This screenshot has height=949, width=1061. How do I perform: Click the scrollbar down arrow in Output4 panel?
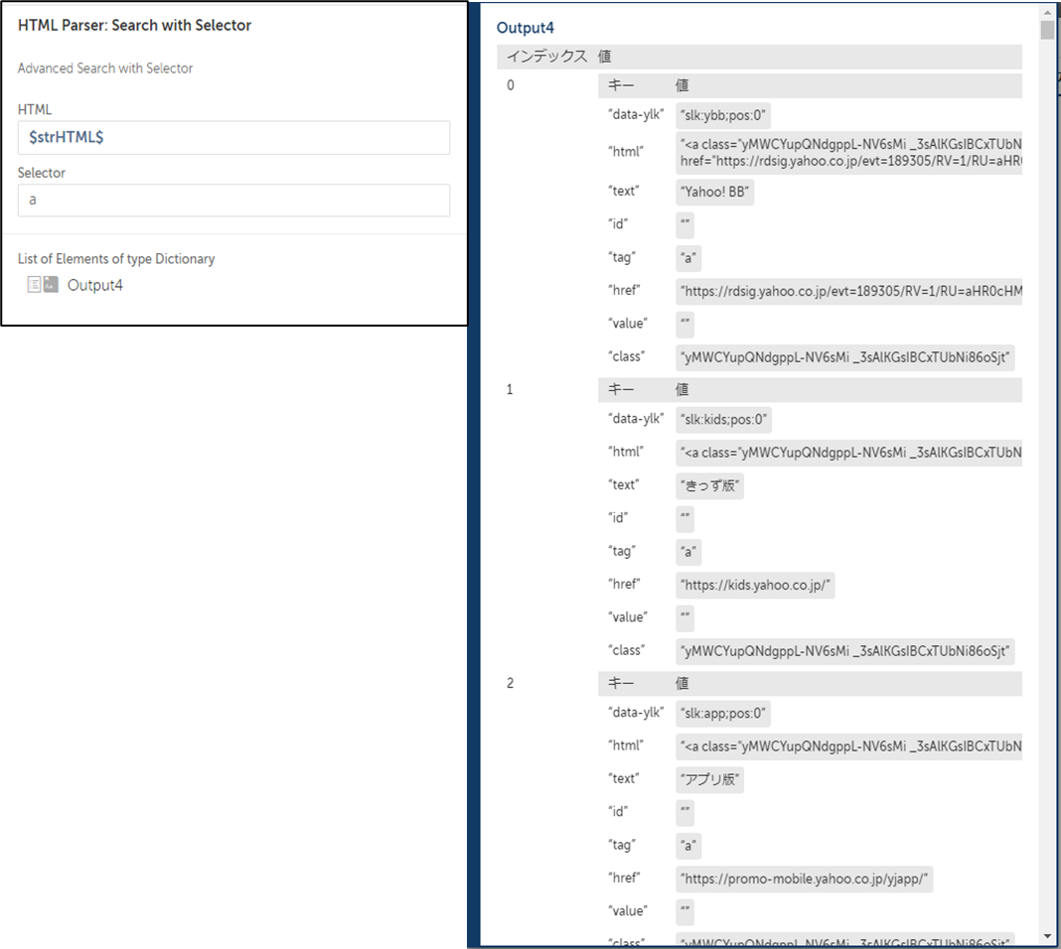[x=1047, y=936]
